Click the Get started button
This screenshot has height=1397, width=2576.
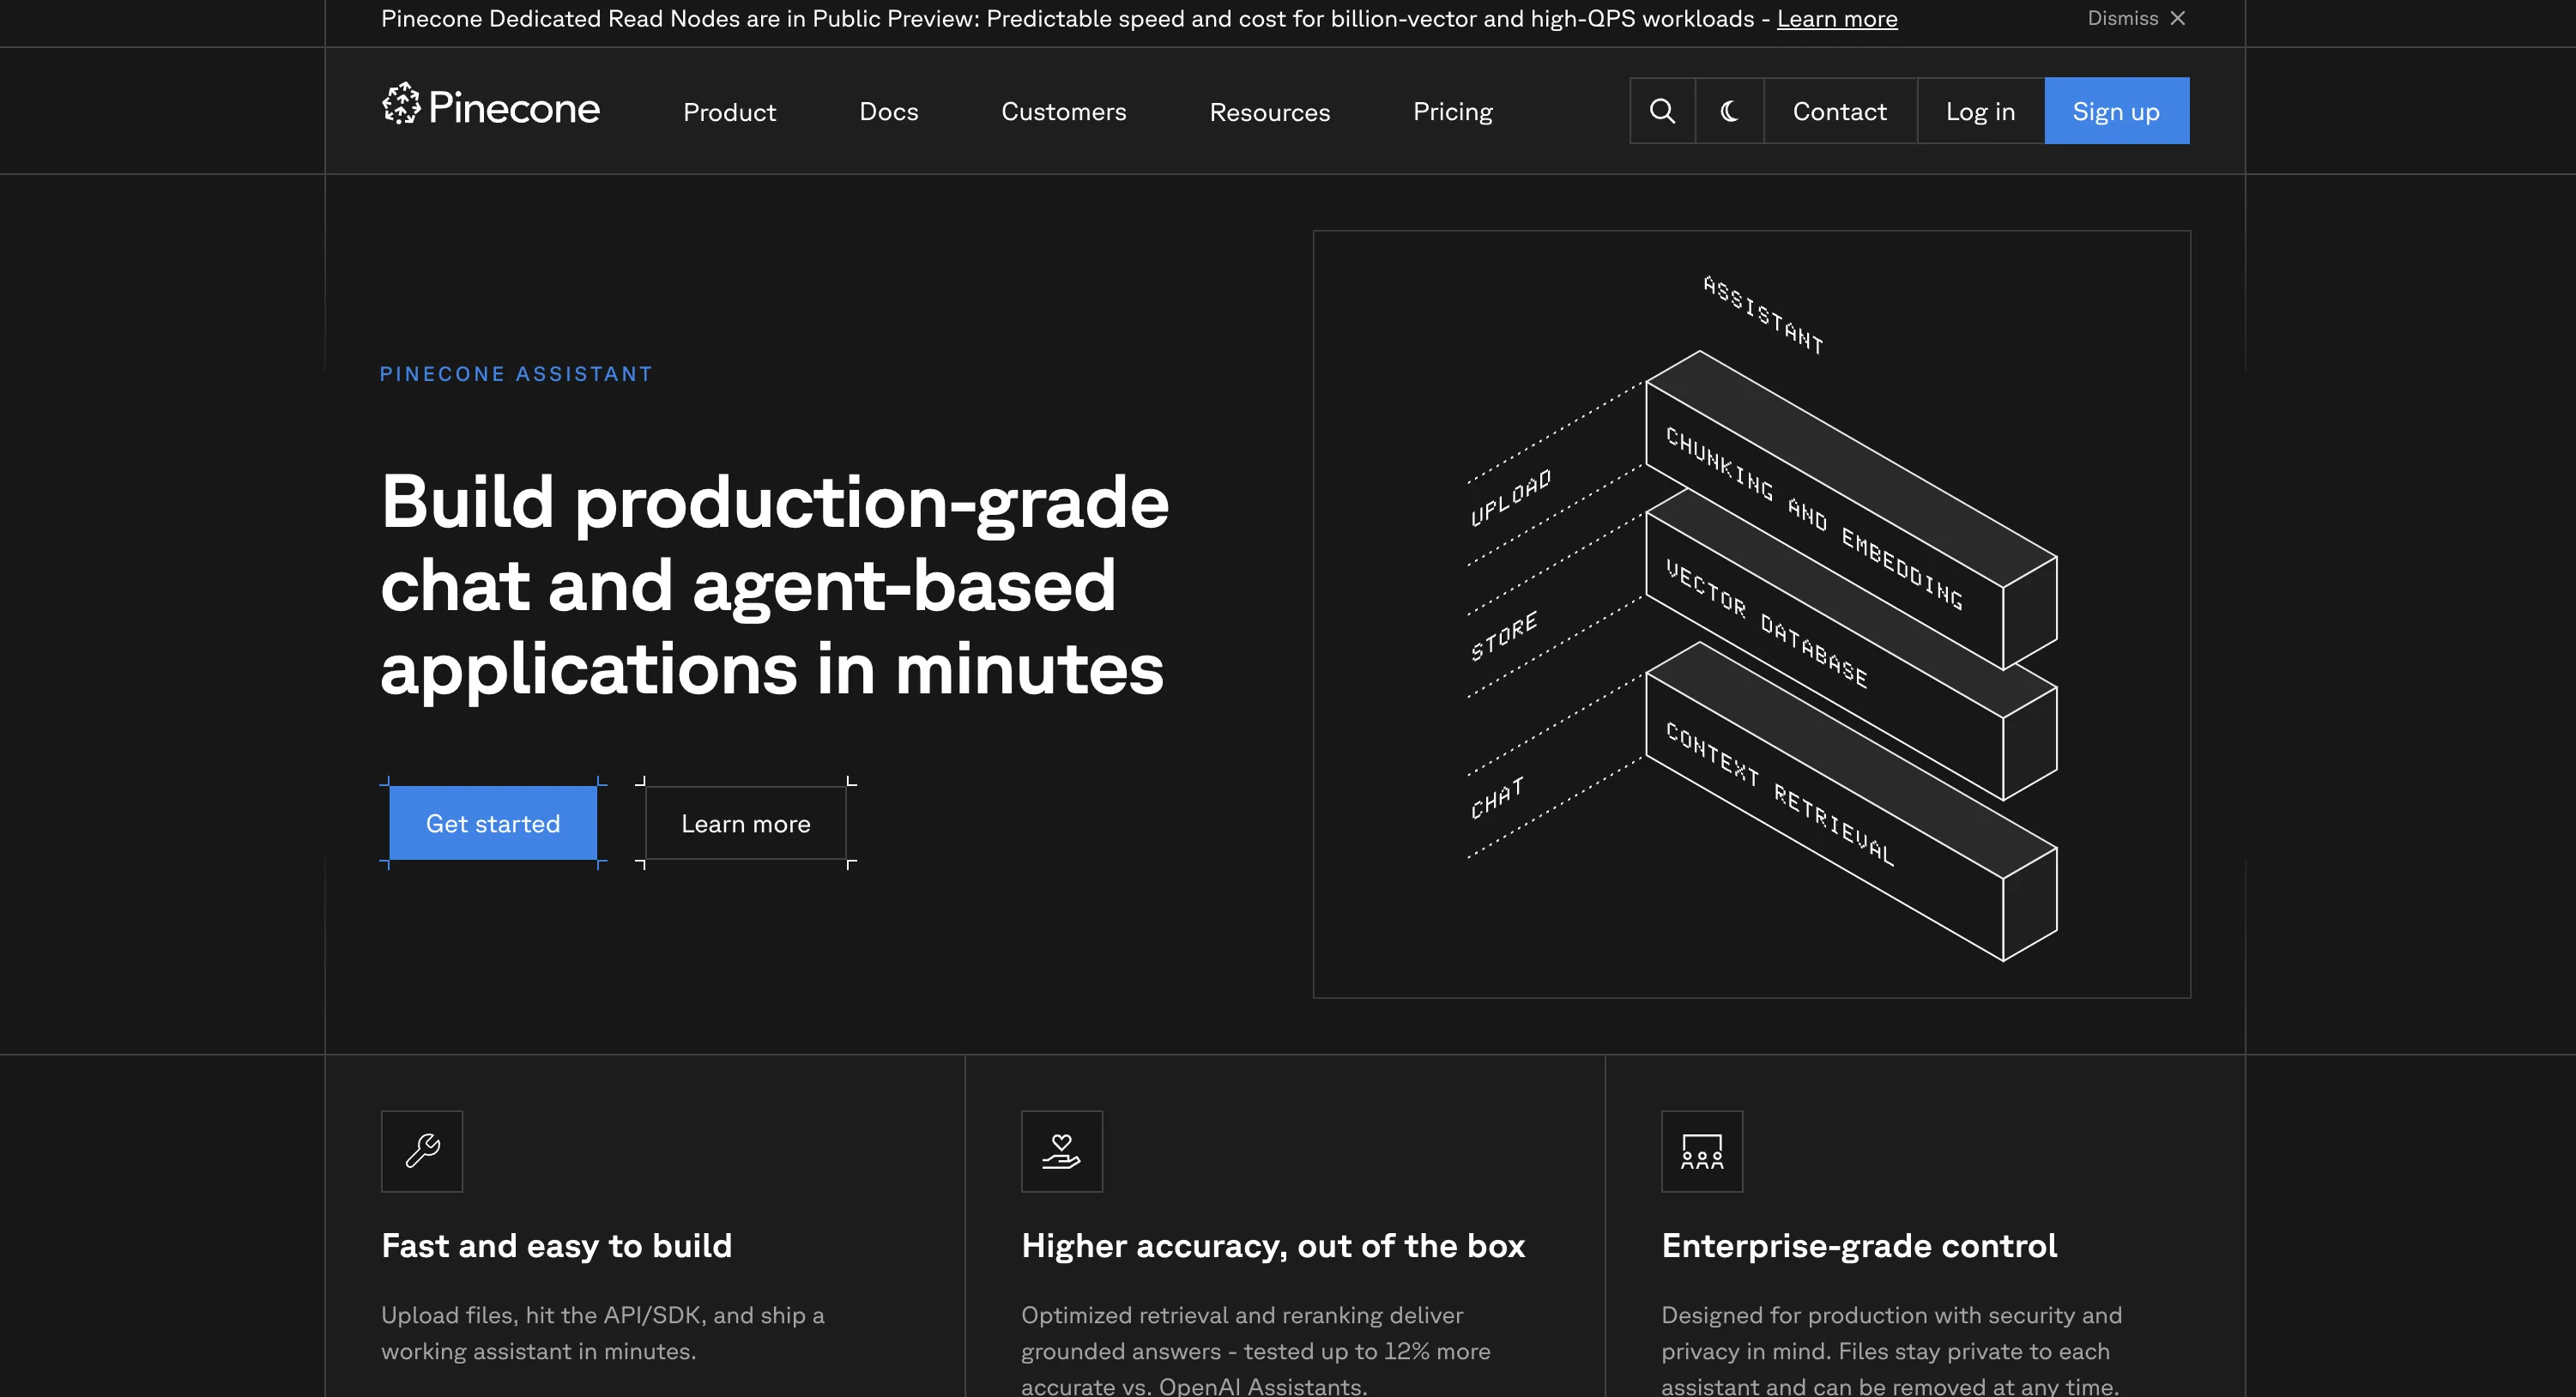click(493, 822)
